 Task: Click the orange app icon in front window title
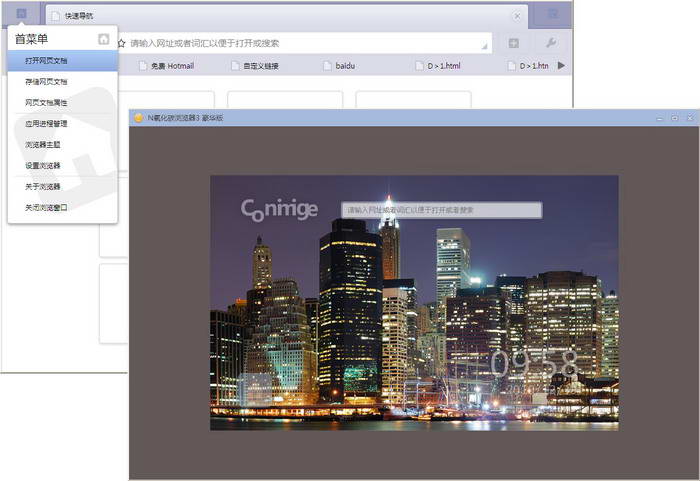pyautogui.click(x=138, y=118)
